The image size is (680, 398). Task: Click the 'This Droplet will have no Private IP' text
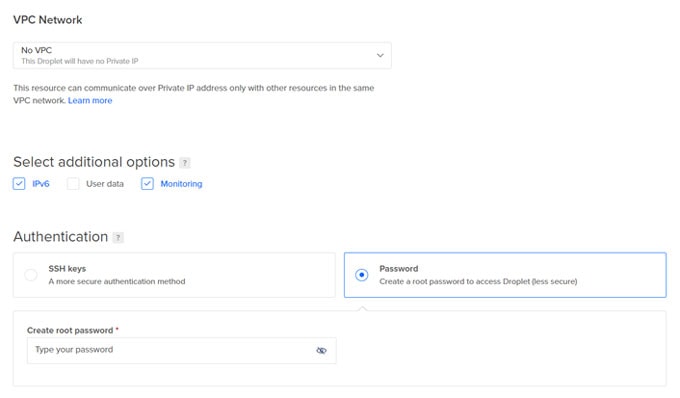point(80,61)
